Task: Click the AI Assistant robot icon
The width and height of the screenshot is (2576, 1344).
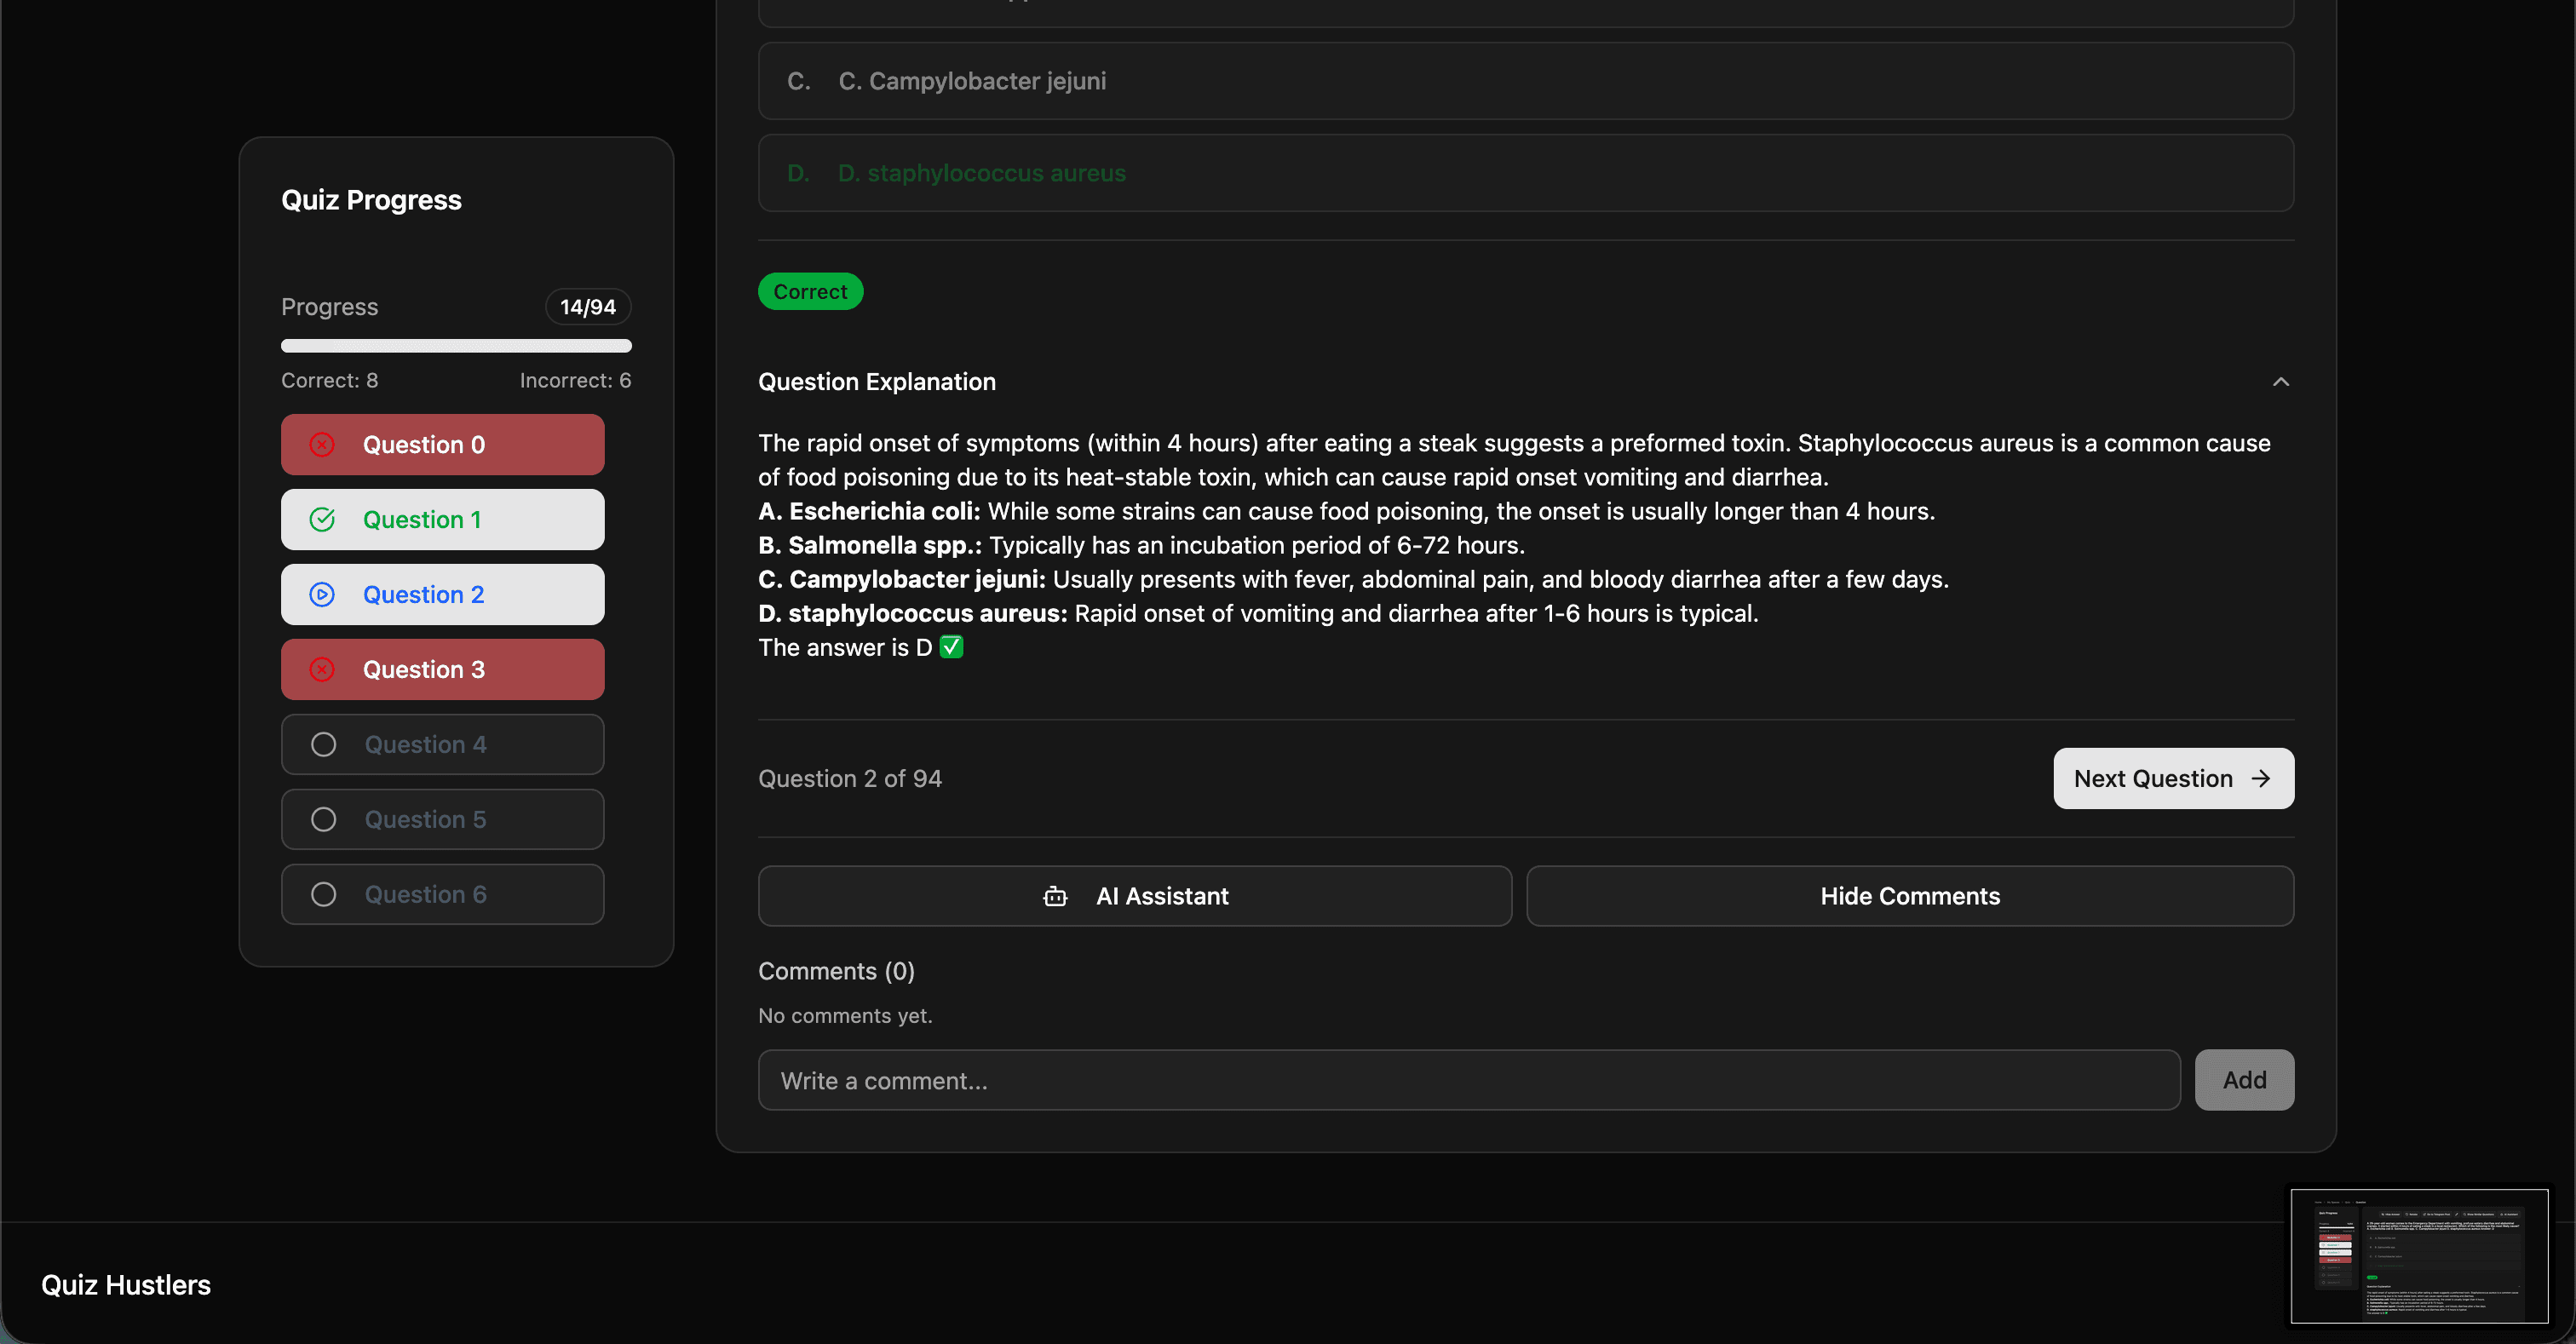Action: click(1054, 896)
